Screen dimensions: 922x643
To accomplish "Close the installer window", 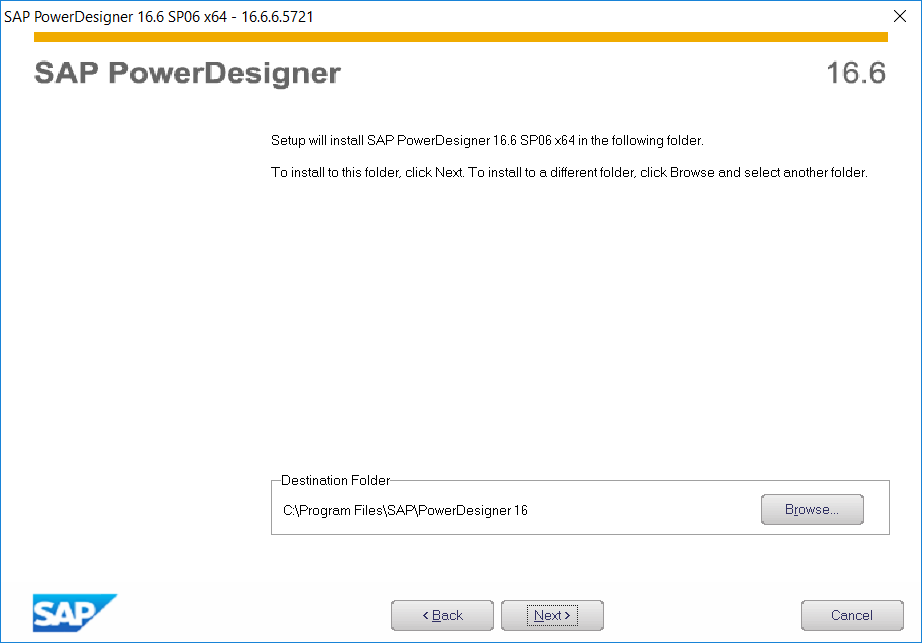I will 900,16.
